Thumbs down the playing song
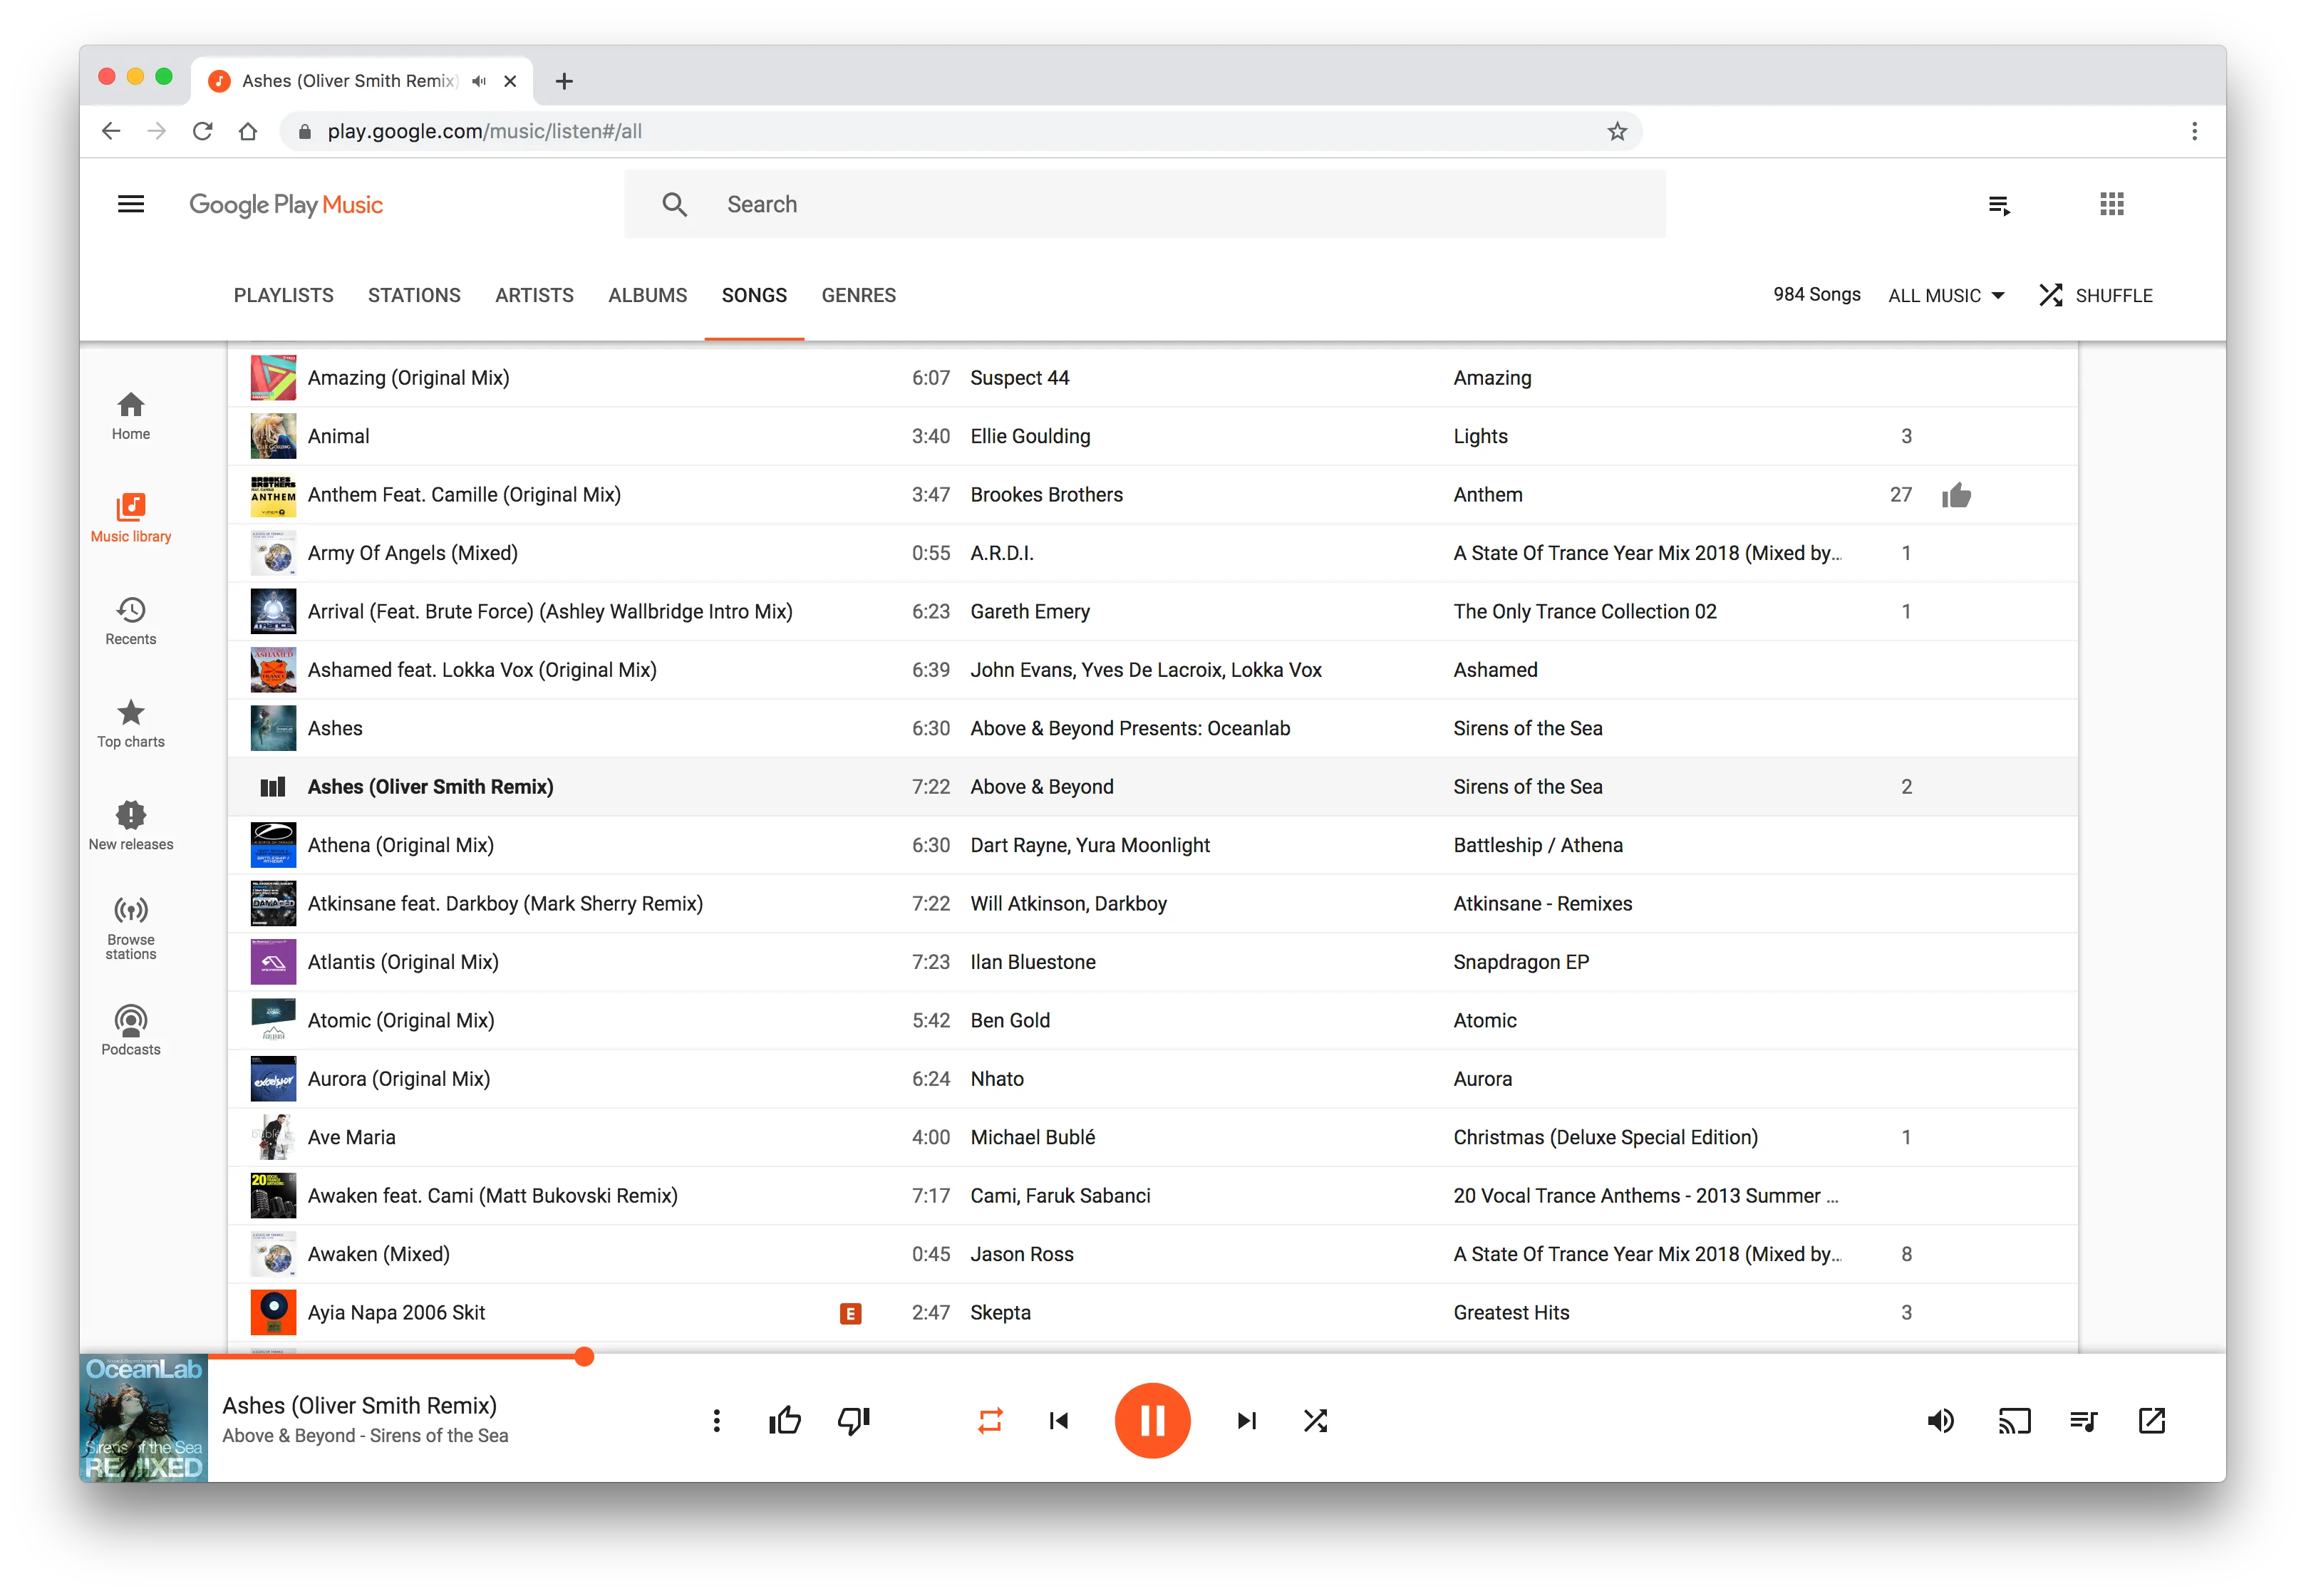Image resolution: width=2306 pixels, height=1596 pixels. [854, 1420]
